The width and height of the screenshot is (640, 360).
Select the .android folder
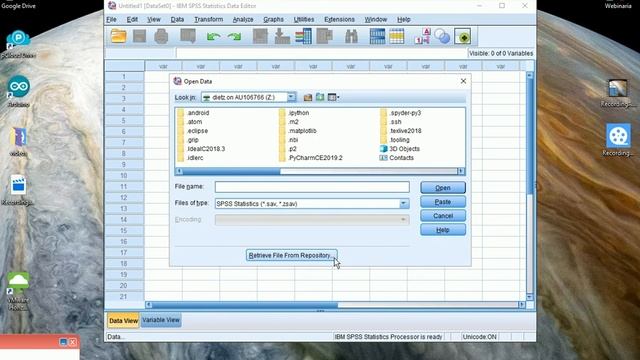click(x=193, y=113)
